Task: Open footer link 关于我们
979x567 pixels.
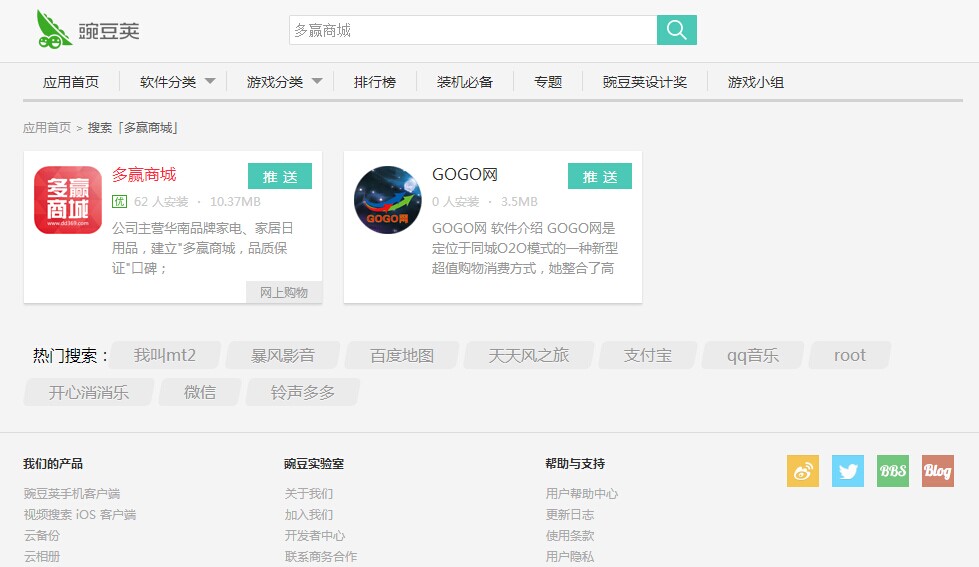Action: click(309, 493)
